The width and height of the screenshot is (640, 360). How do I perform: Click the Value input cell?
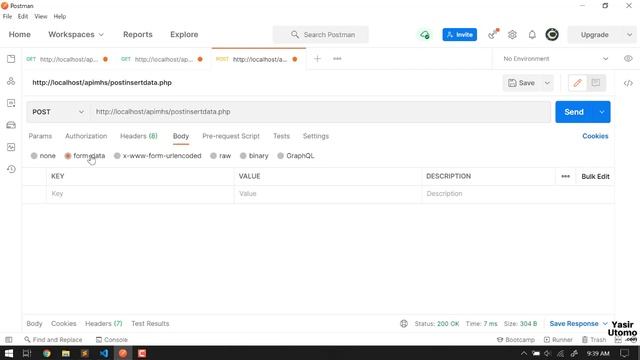(328, 194)
